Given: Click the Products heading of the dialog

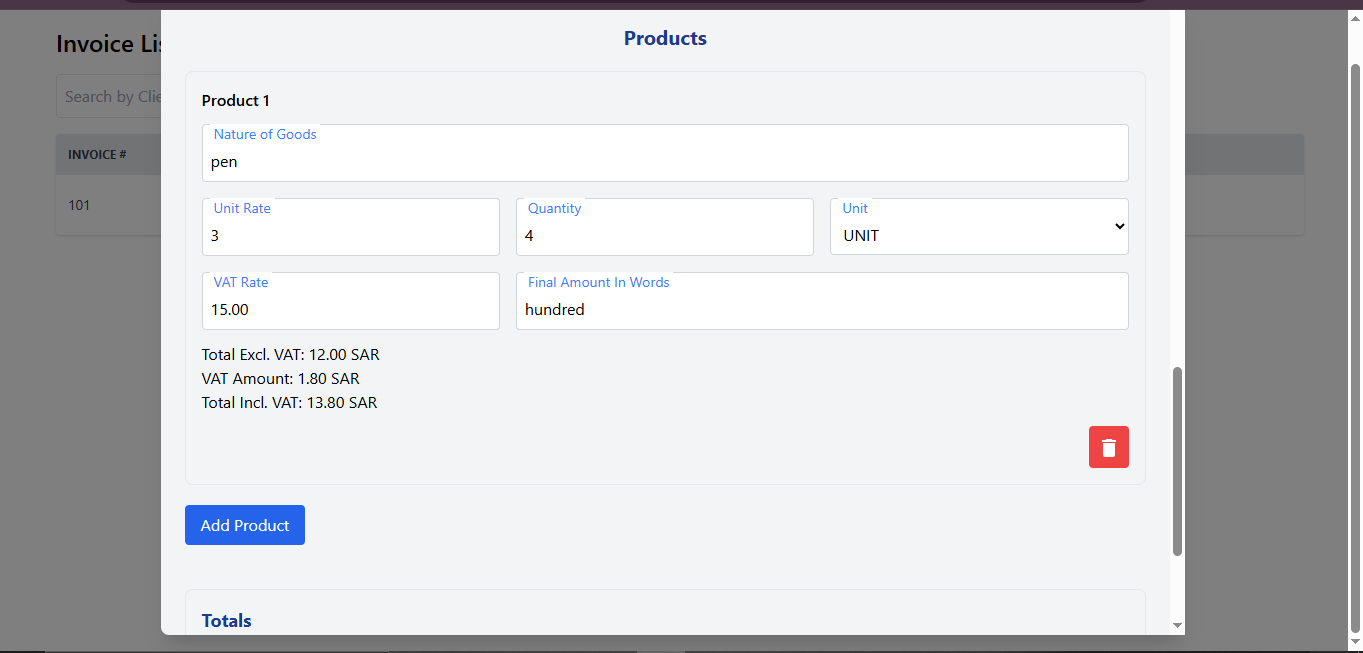Looking at the screenshot, I should [x=665, y=38].
